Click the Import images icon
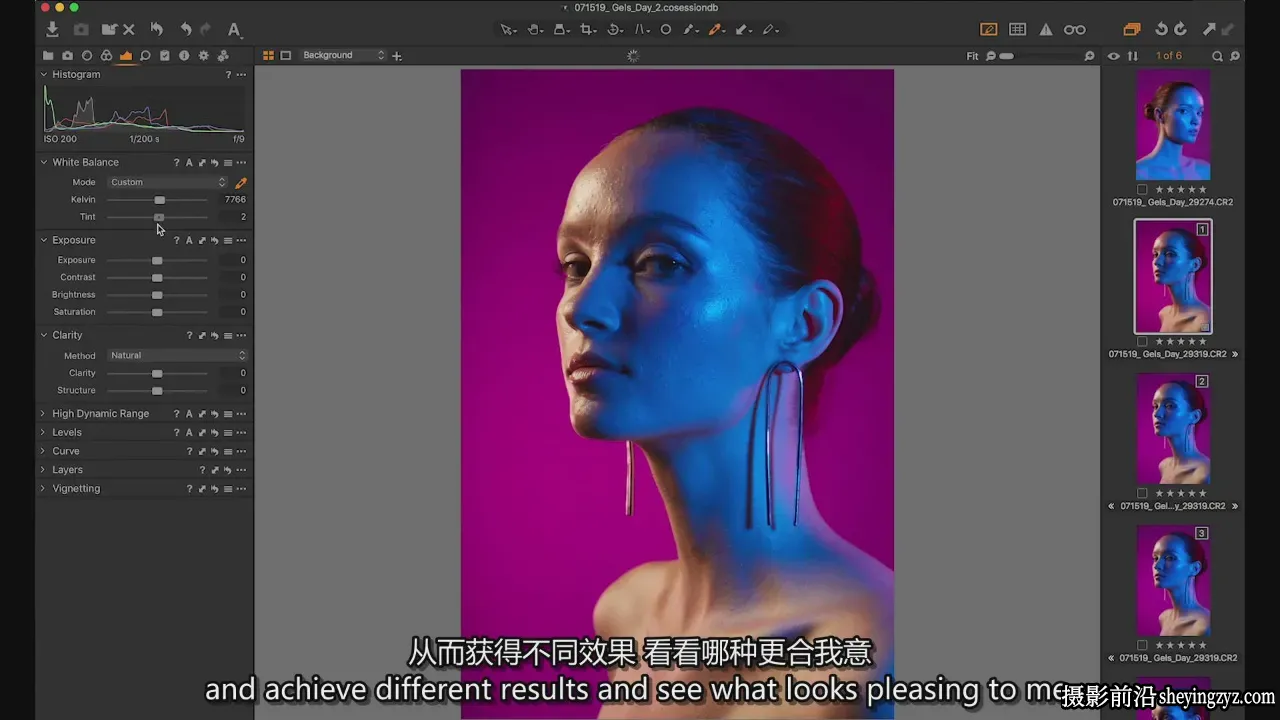Screen dimensions: 1280x720 click(52, 30)
